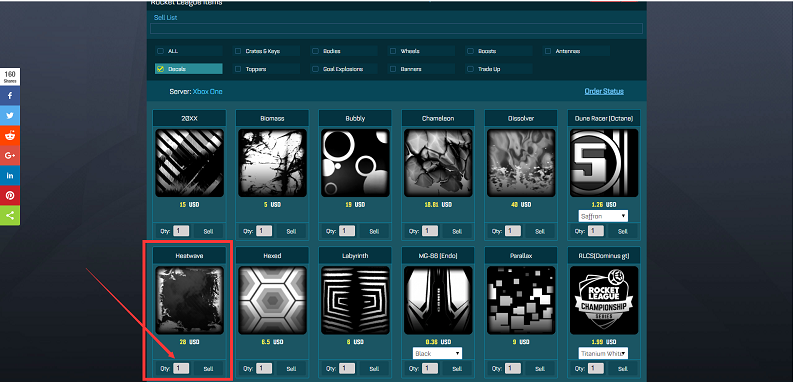Click the Heatwave 28 USD price

[189, 342]
